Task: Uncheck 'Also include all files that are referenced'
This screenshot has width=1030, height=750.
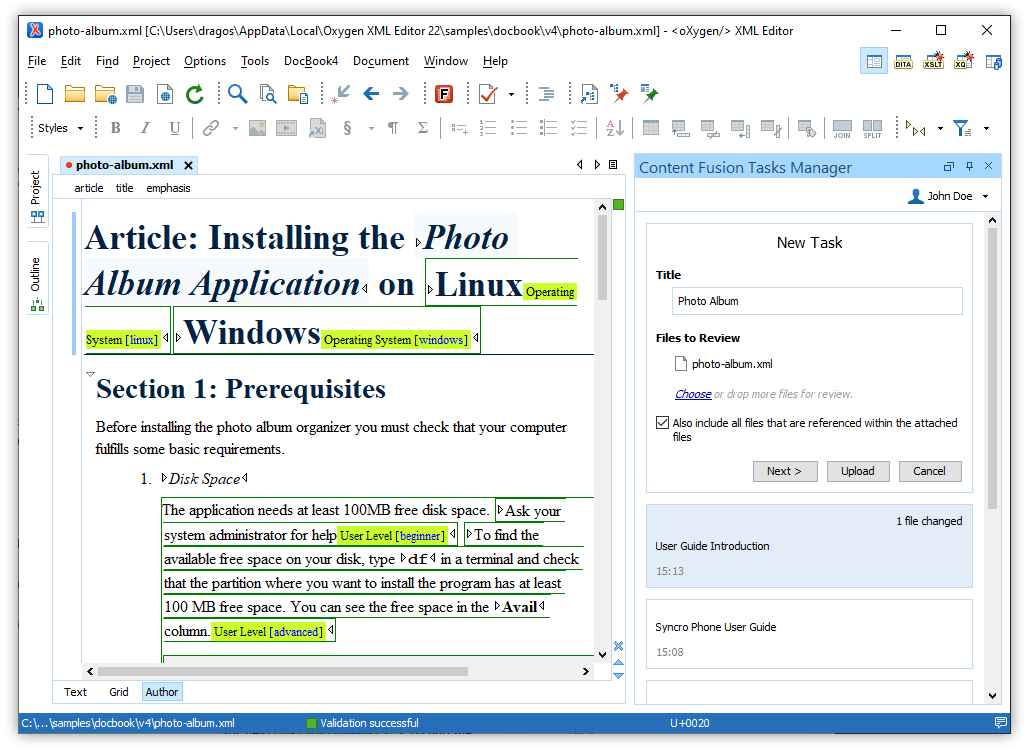Action: tap(662, 422)
